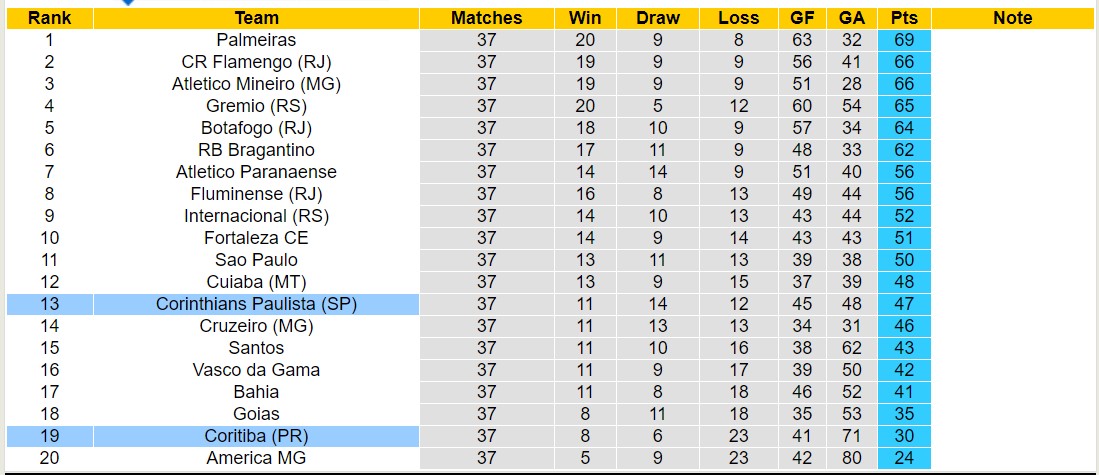
Task: Click America MG's 24 points cell
Action: [x=905, y=458]
